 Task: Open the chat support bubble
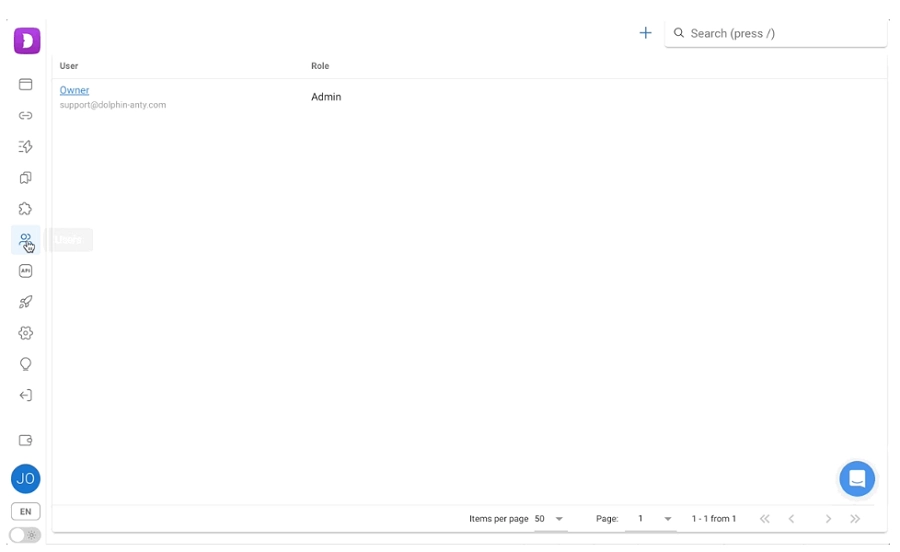857,479
